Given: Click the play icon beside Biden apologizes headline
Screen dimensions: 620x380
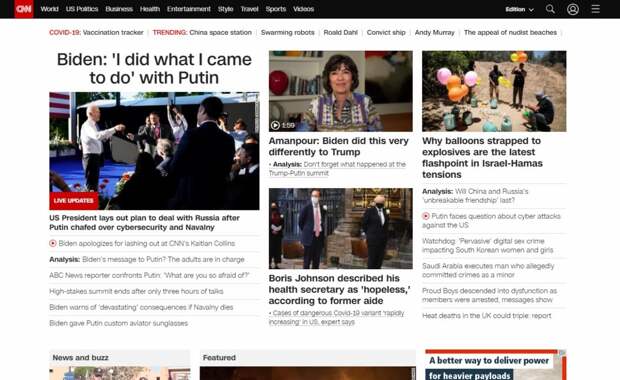Looking at the screenshot, I should (53, 243).
